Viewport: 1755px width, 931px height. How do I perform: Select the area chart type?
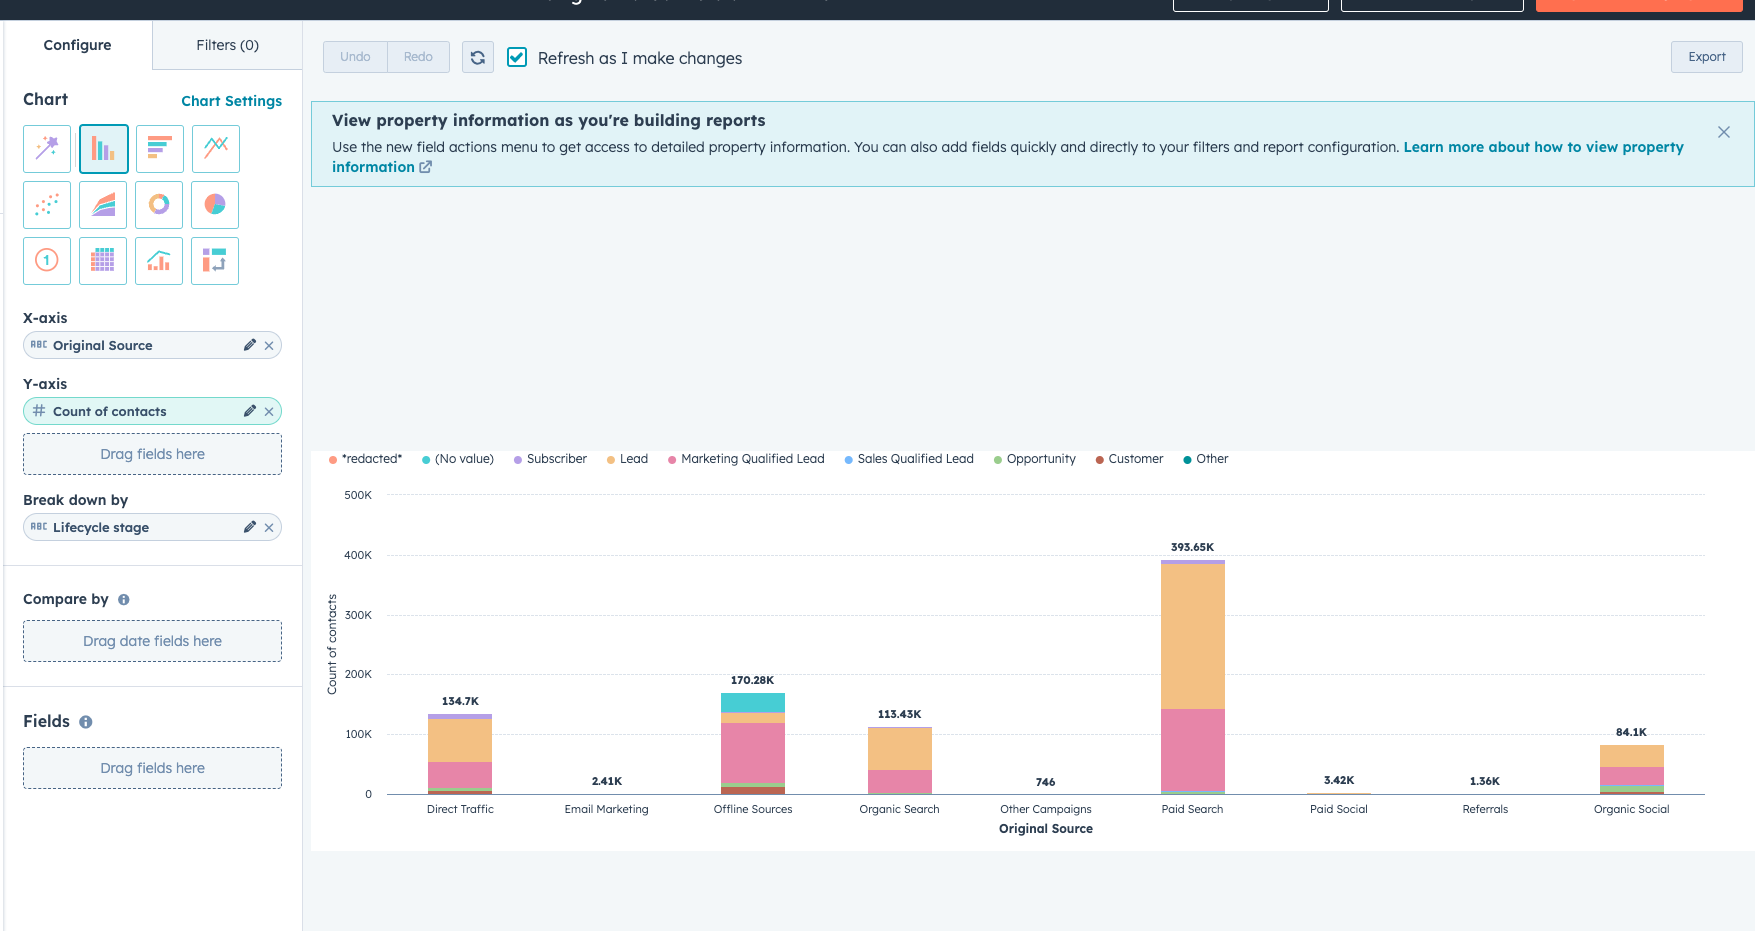point(103,205)
